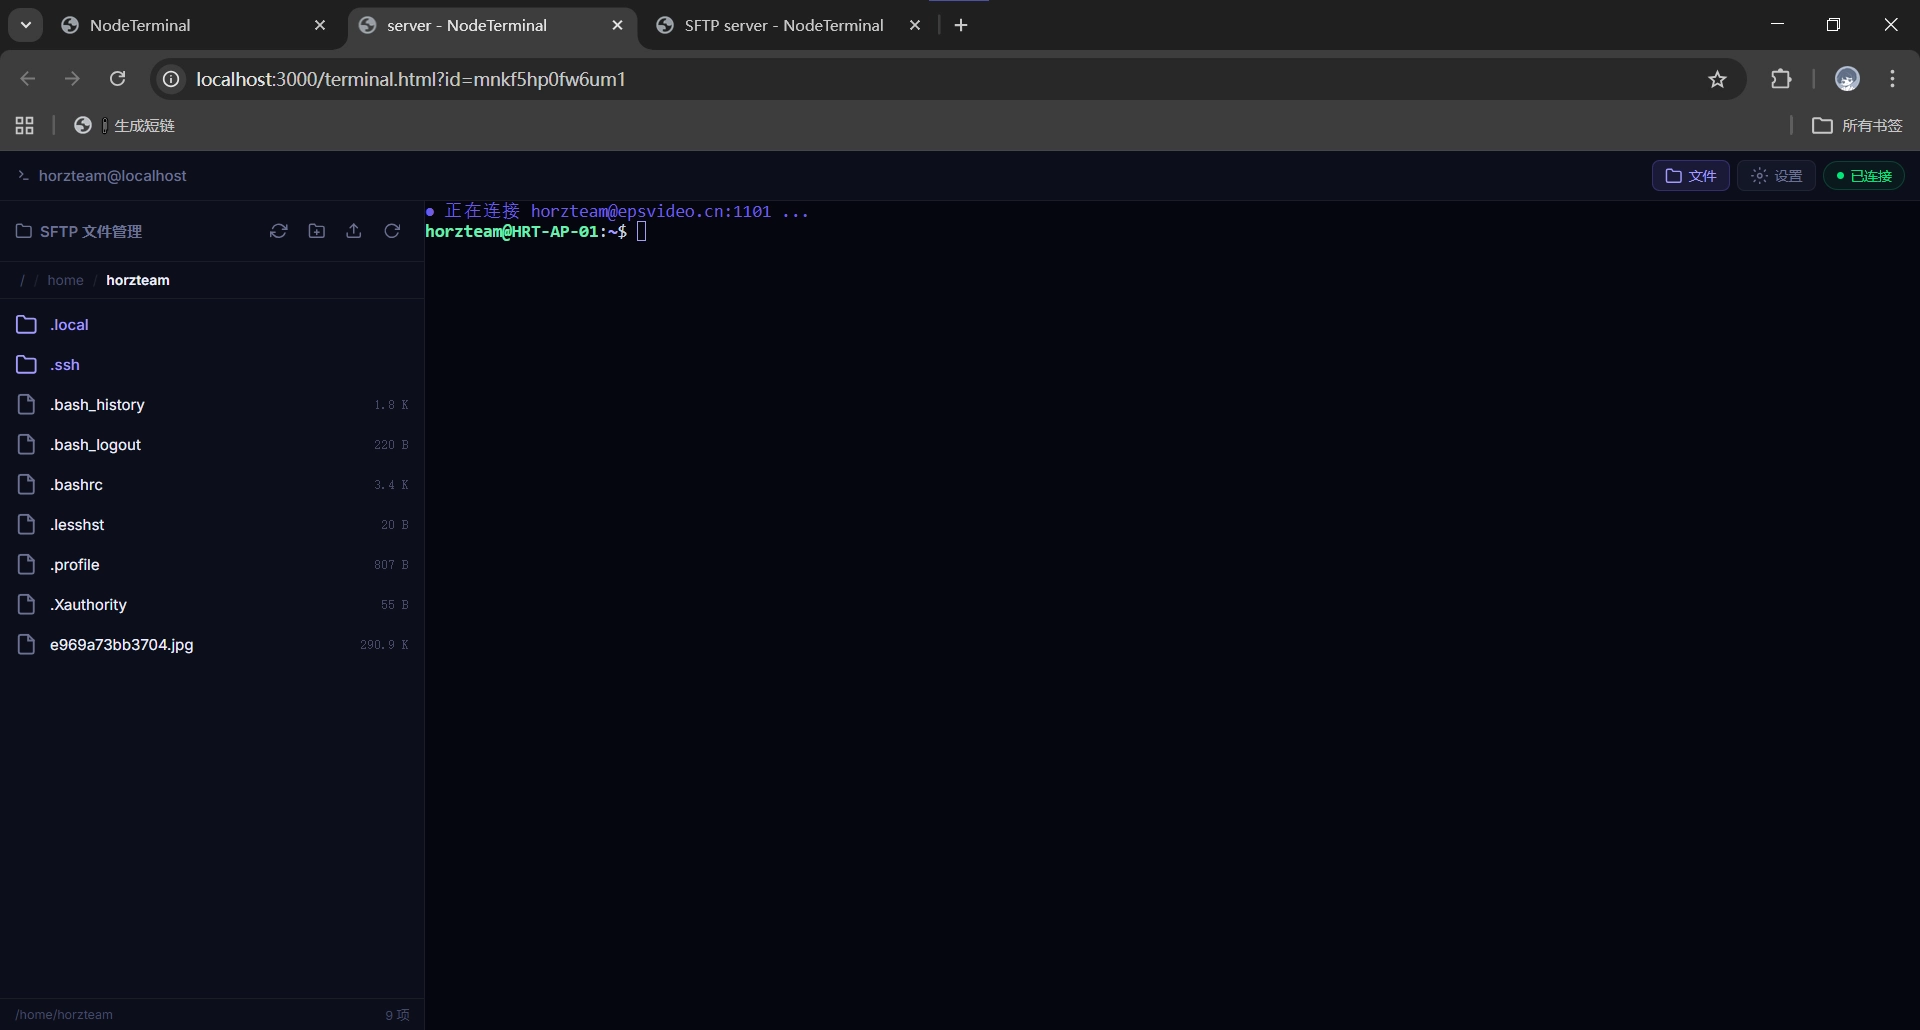1920x1030 pixels.
Task: Switch to the SFTP server tab
Action: tap(784, 25)
